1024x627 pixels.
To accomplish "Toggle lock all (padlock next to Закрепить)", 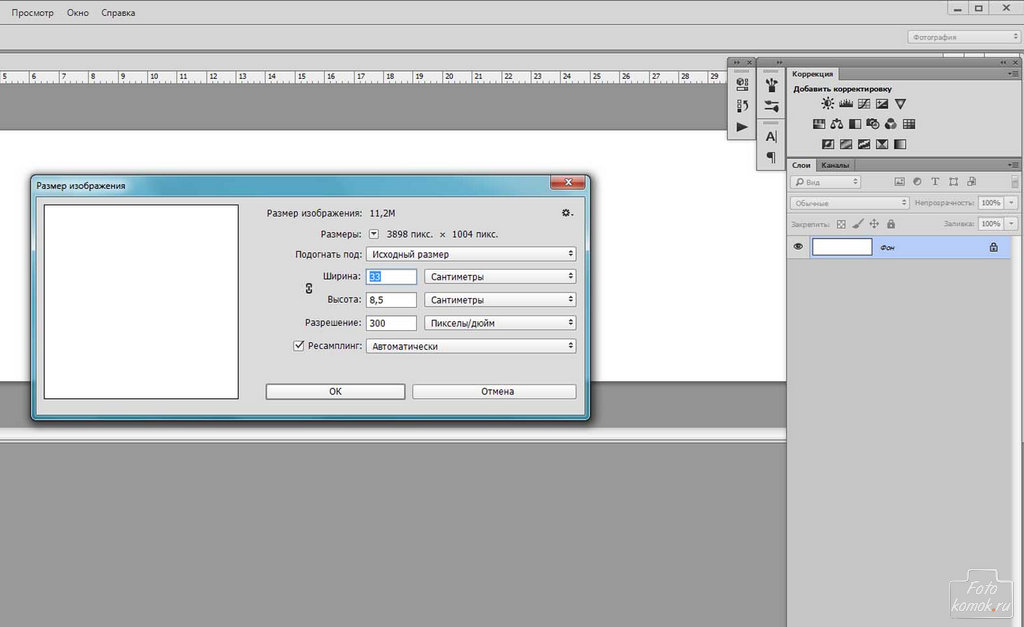I will [891, 224].
